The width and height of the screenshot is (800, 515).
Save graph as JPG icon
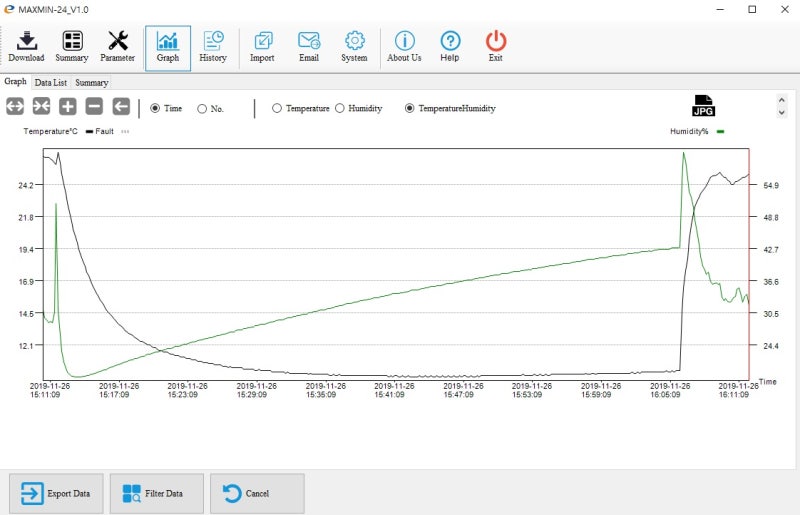(x=703, y=106)
